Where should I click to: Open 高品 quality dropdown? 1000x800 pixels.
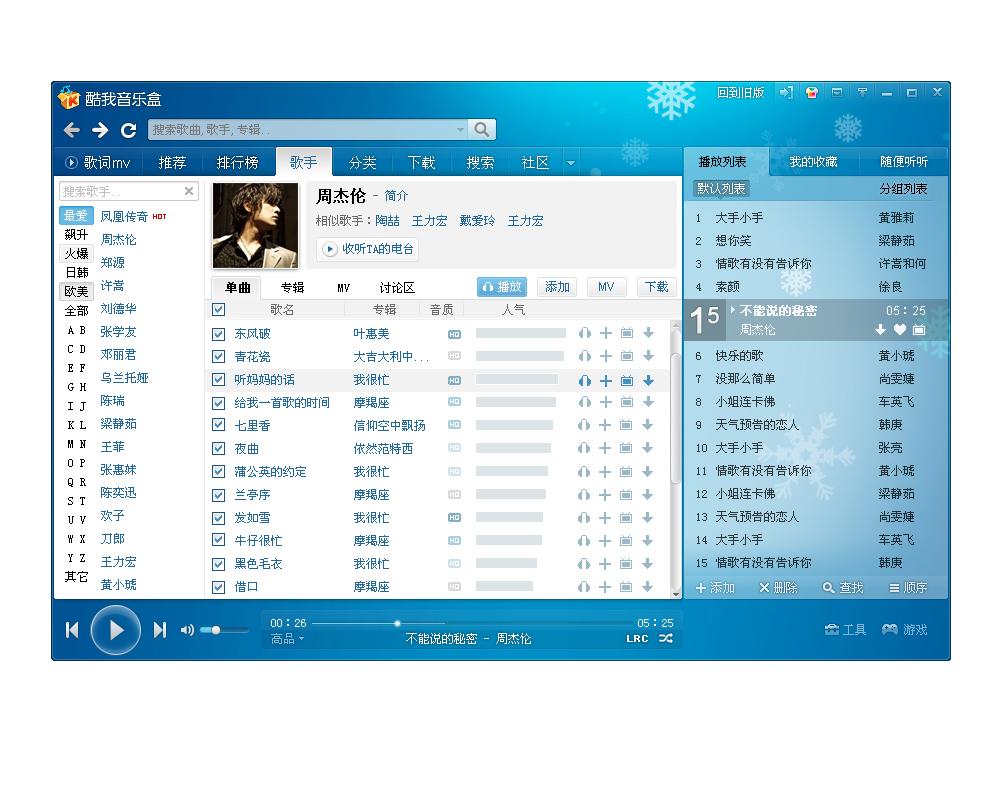point(287,639)
